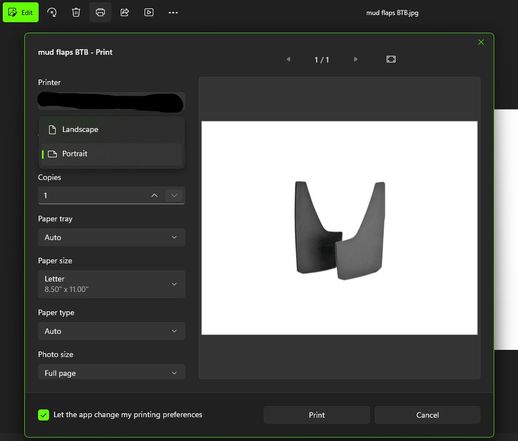Click the share icon in toolbar
This screenshot has width=518, height=441.
124,12
